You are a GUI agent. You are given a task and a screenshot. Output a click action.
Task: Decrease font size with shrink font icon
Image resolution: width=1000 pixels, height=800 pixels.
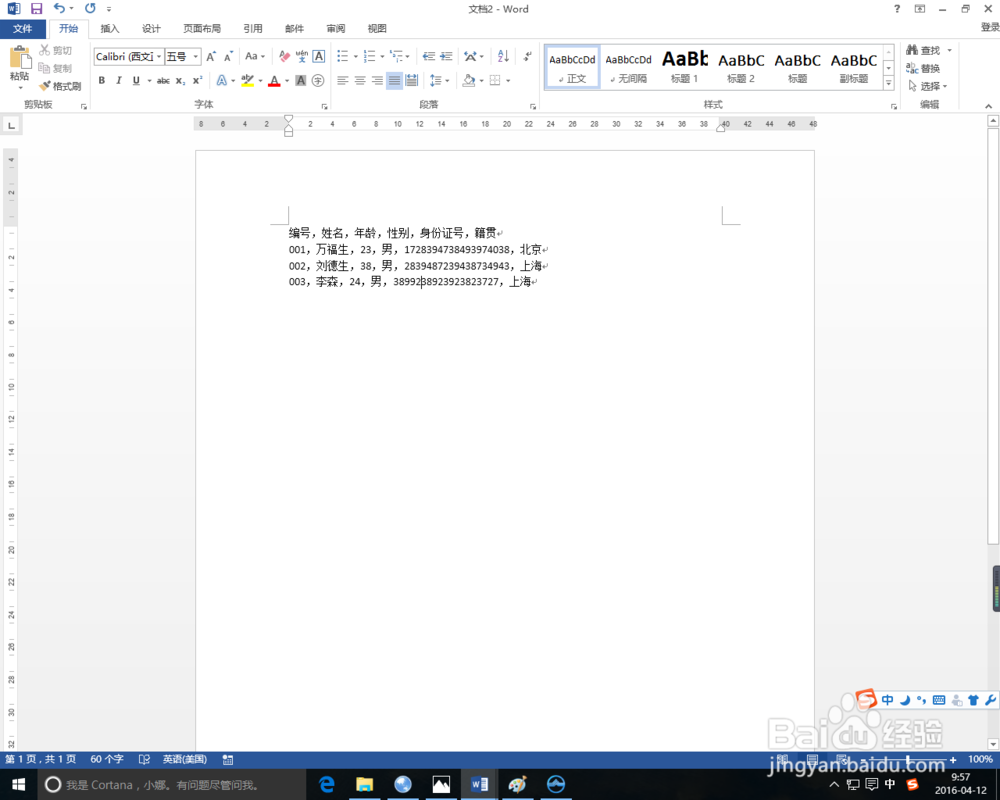pyautogui.click(x=228, y=57)
